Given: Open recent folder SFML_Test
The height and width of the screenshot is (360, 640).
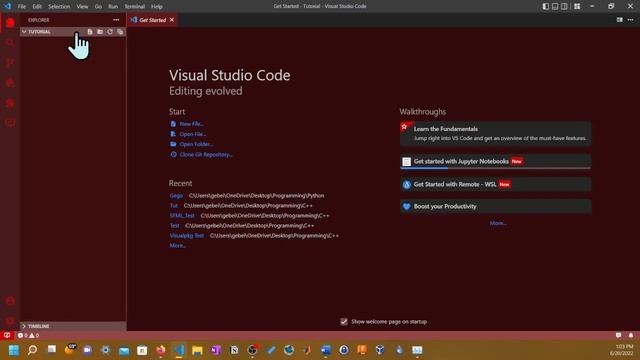Looking at the screenshot, I should (x=182, y=216).
